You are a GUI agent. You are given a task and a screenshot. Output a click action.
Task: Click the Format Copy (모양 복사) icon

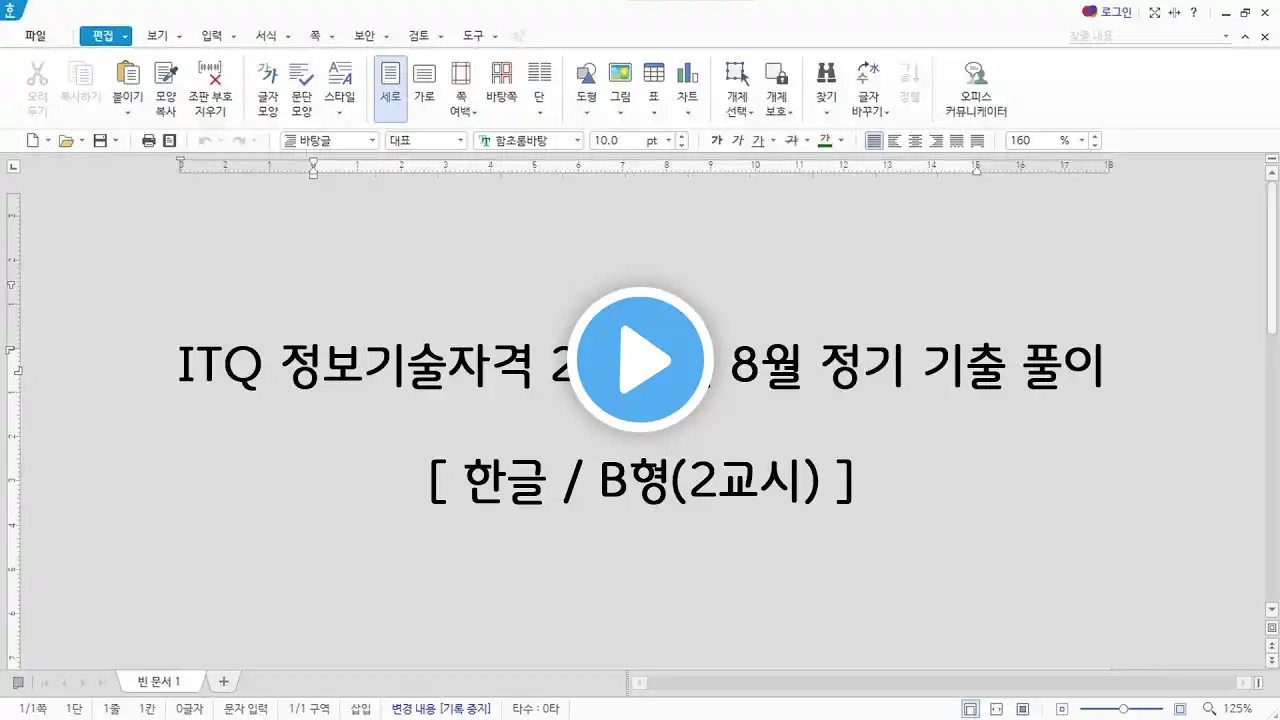click(x=166, y=75)
